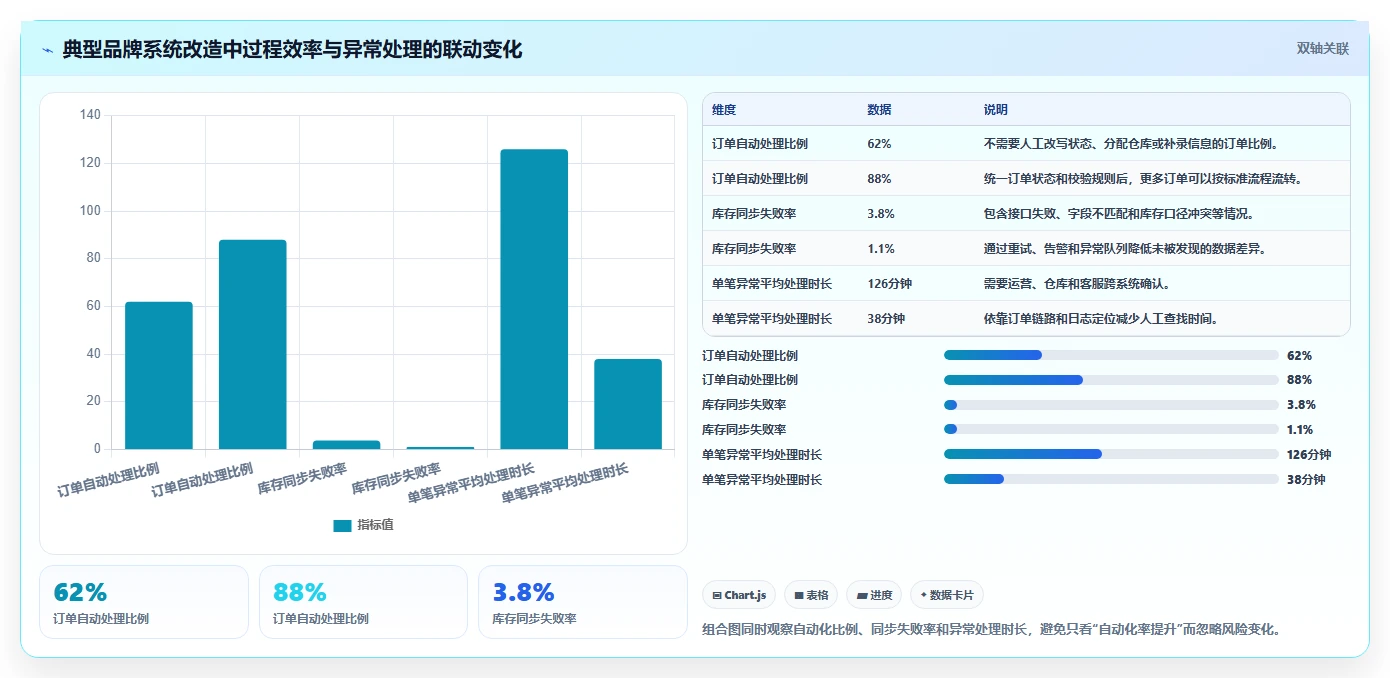Image resolution: width=1390 pixels, height=678 pixels.
Task: Click the 100 label on the y-axis
Action: (x=90, y=211)
